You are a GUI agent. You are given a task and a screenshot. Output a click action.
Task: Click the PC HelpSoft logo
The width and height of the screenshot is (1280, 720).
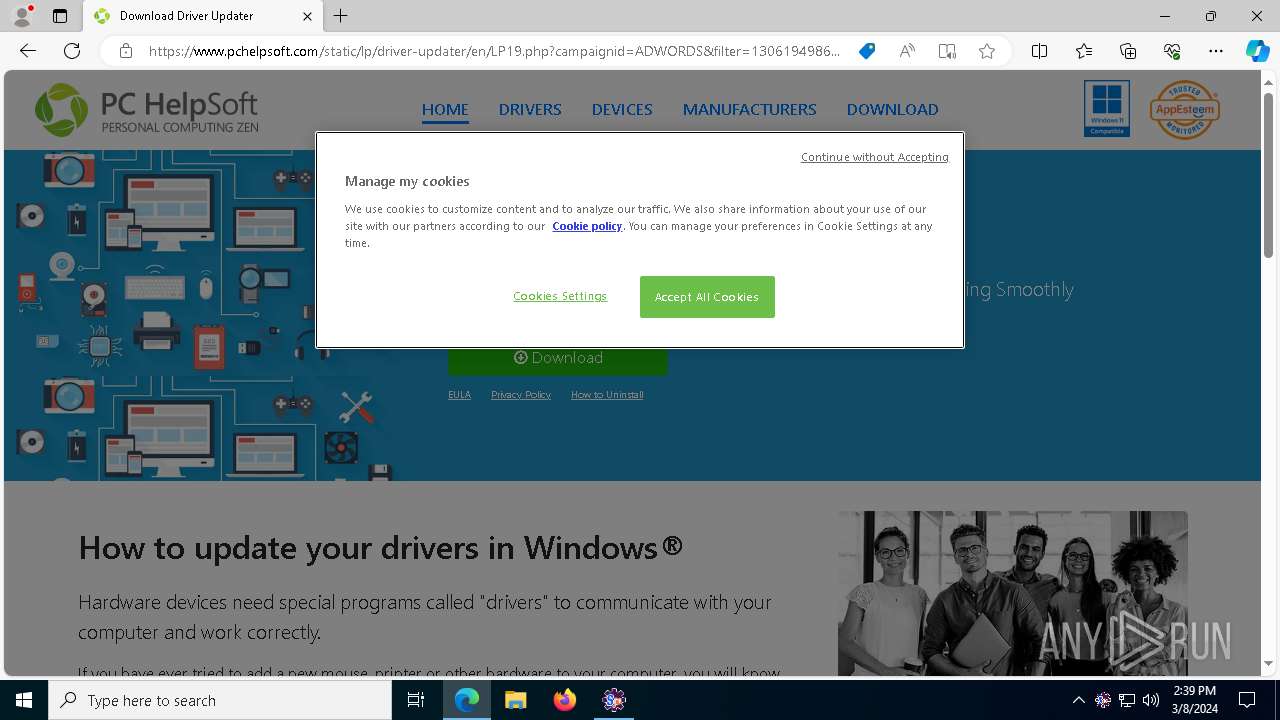click(146, 109)
